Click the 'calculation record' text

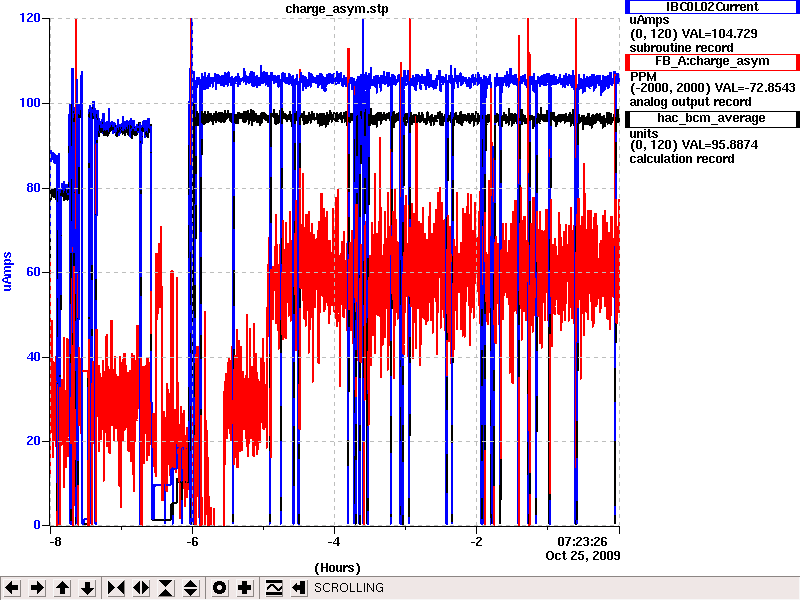[x=682, y=159]
